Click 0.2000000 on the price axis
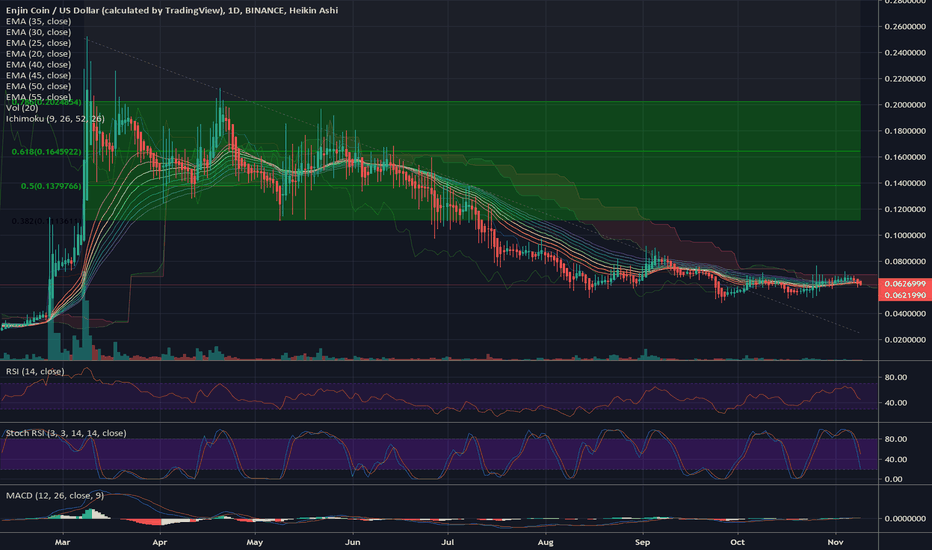932x550 pixels. [905, 105]
